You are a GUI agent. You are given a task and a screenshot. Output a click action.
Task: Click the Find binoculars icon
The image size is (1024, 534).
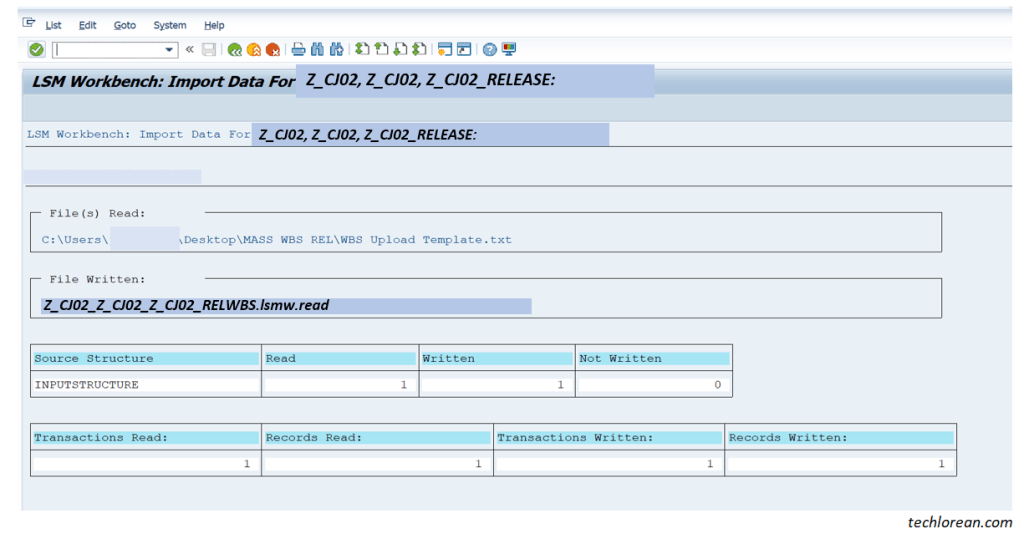click(x=317, y=49)
